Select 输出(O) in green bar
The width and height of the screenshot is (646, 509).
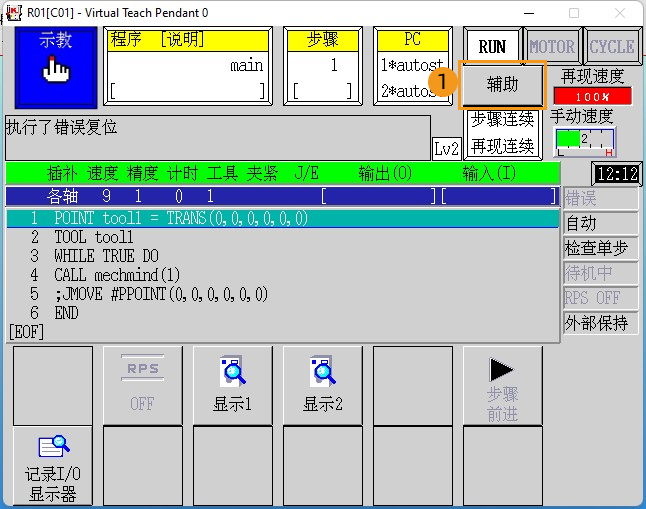coord(385,173)
